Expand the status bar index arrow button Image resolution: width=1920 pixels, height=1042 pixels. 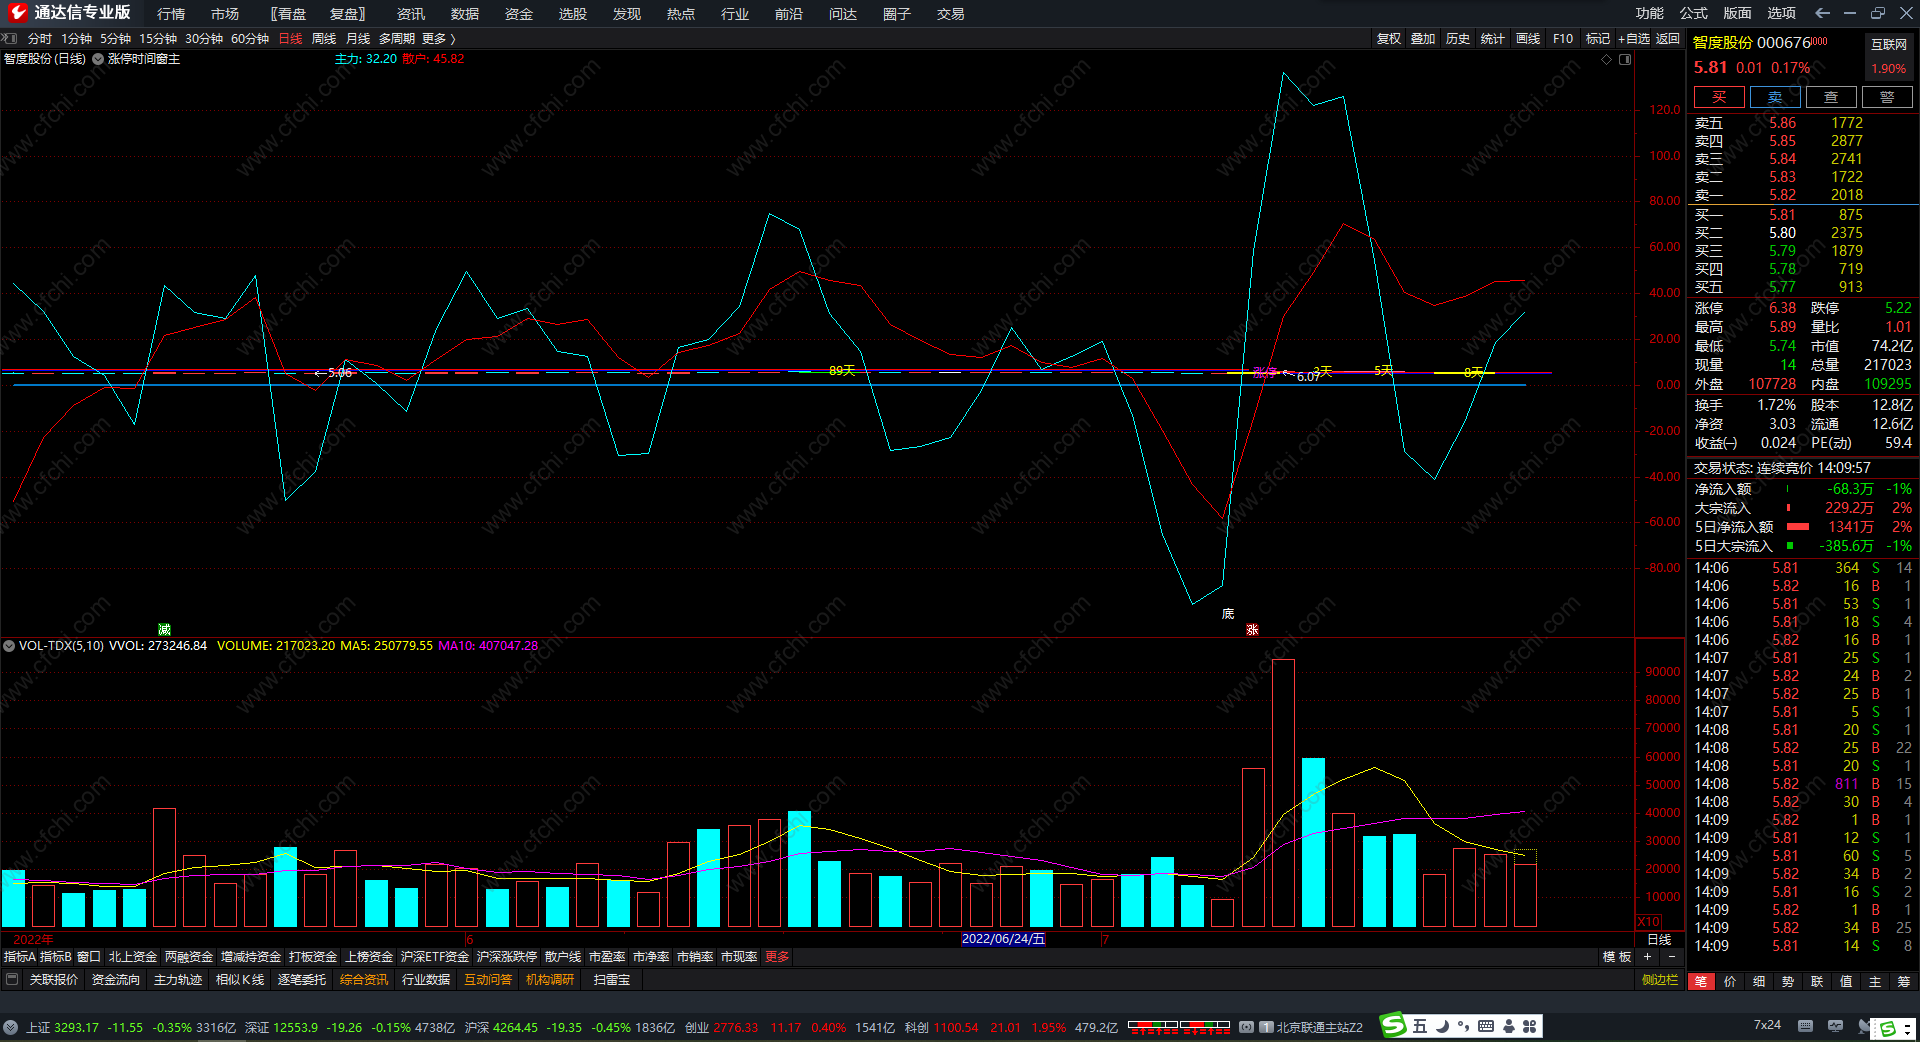[10, 1027]
